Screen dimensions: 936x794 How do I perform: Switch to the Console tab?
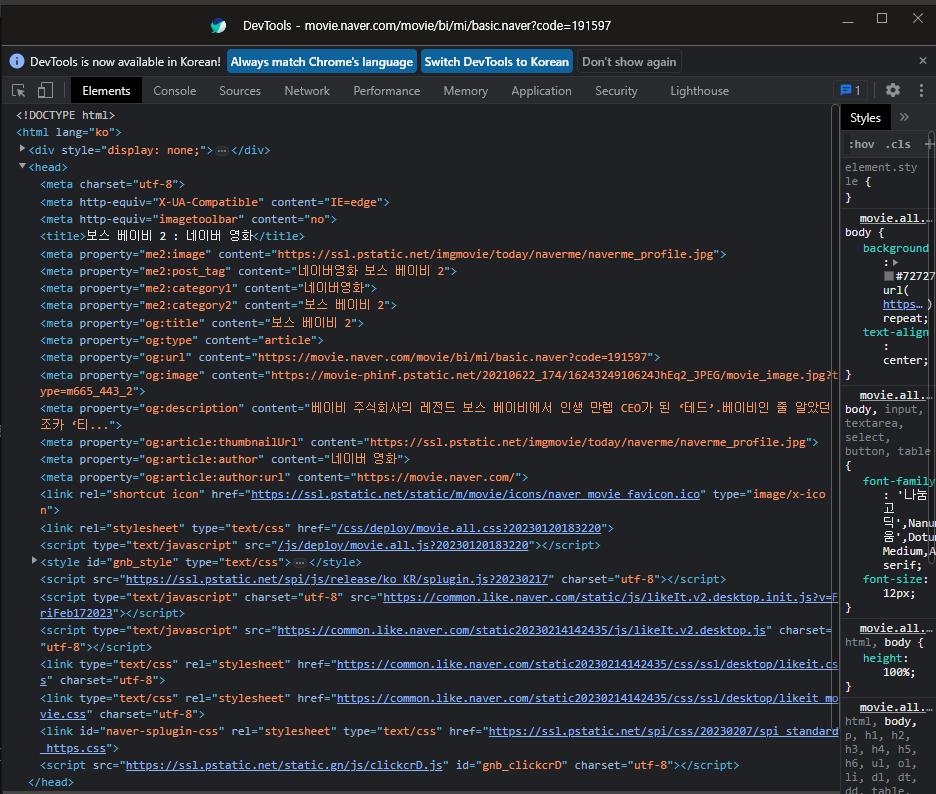[x=174, y=91]
